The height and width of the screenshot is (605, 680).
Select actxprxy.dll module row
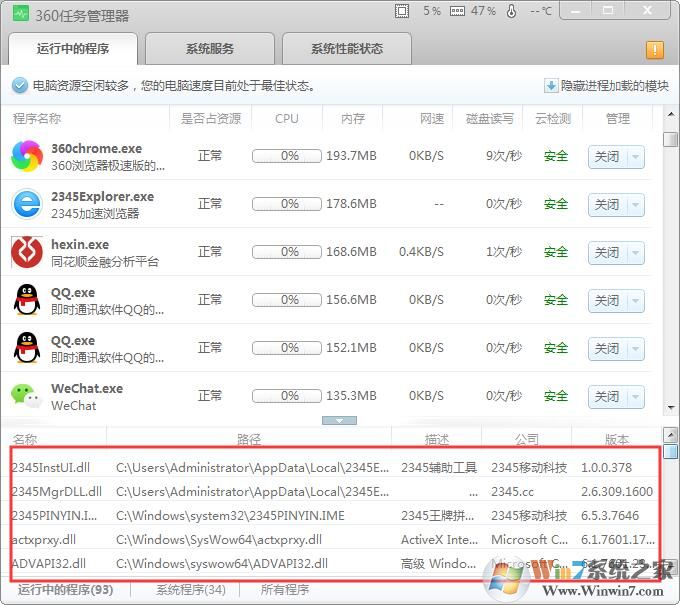[x=334, y=540]
